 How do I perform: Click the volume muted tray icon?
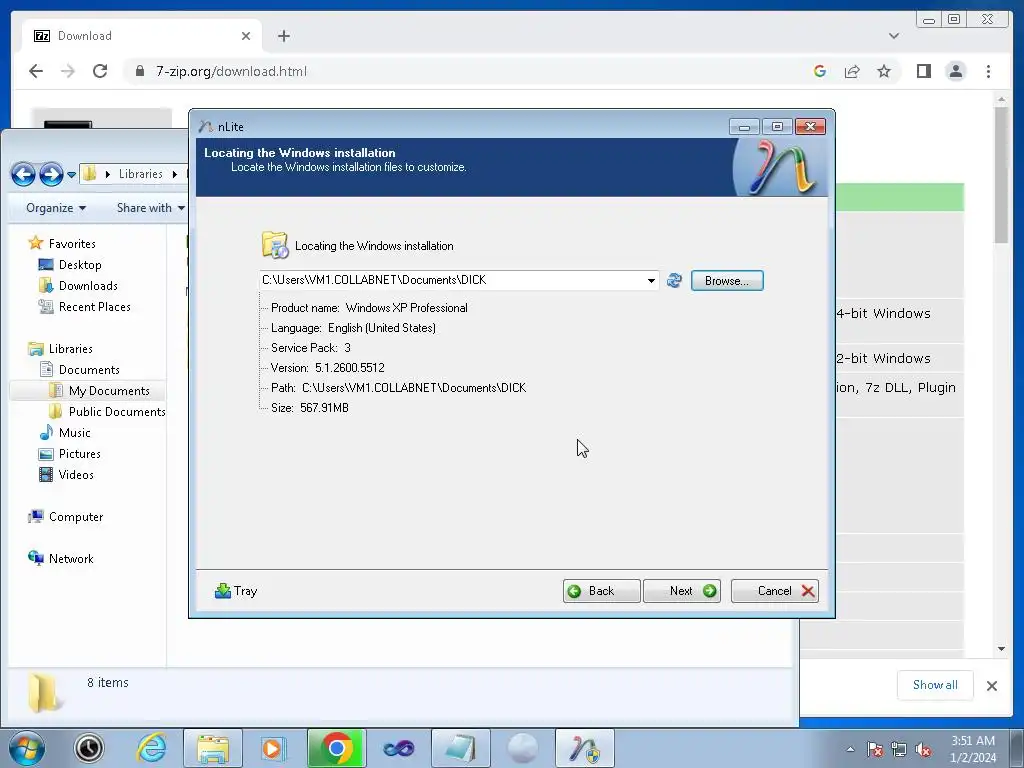(x=923, y=749)
